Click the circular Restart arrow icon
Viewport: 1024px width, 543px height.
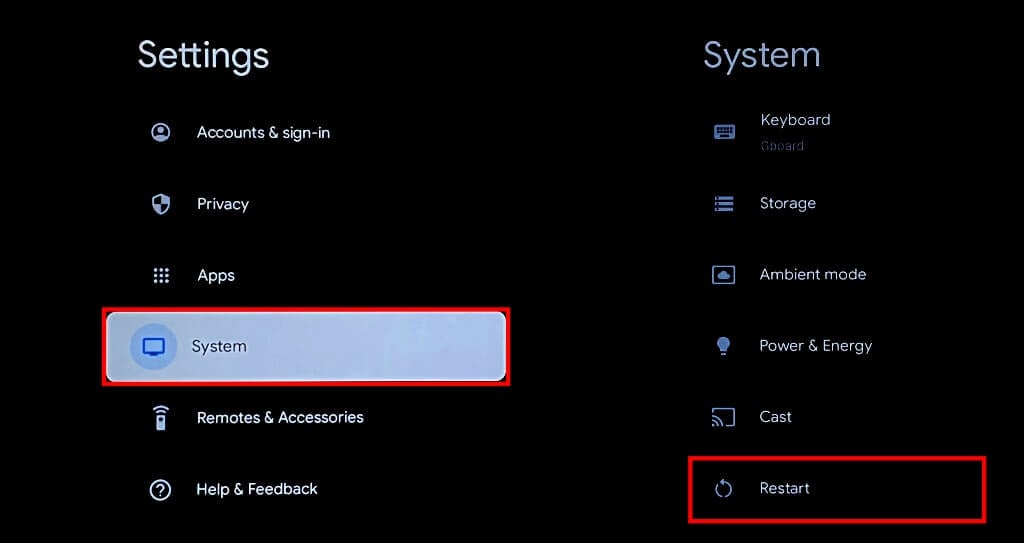[x=724, y=488]
